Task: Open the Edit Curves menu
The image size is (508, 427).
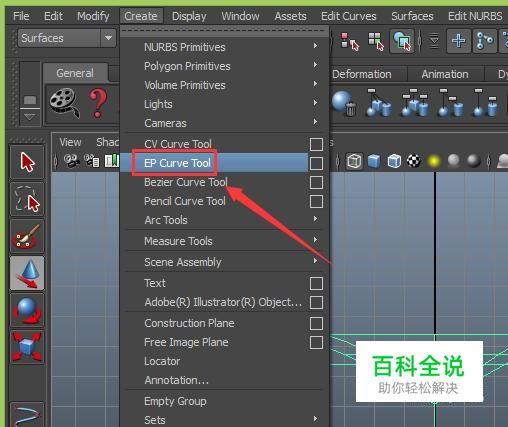Action: (348, 16)
